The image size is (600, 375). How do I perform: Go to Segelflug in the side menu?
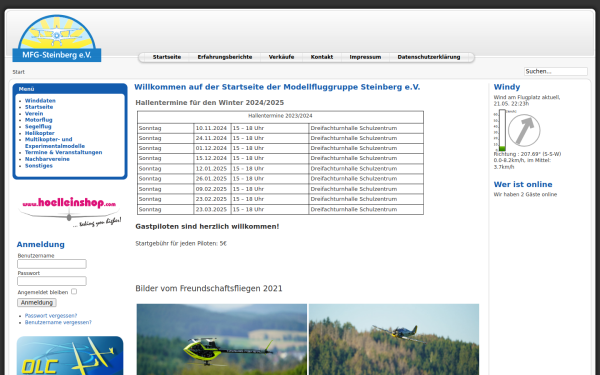pos(38,127)
